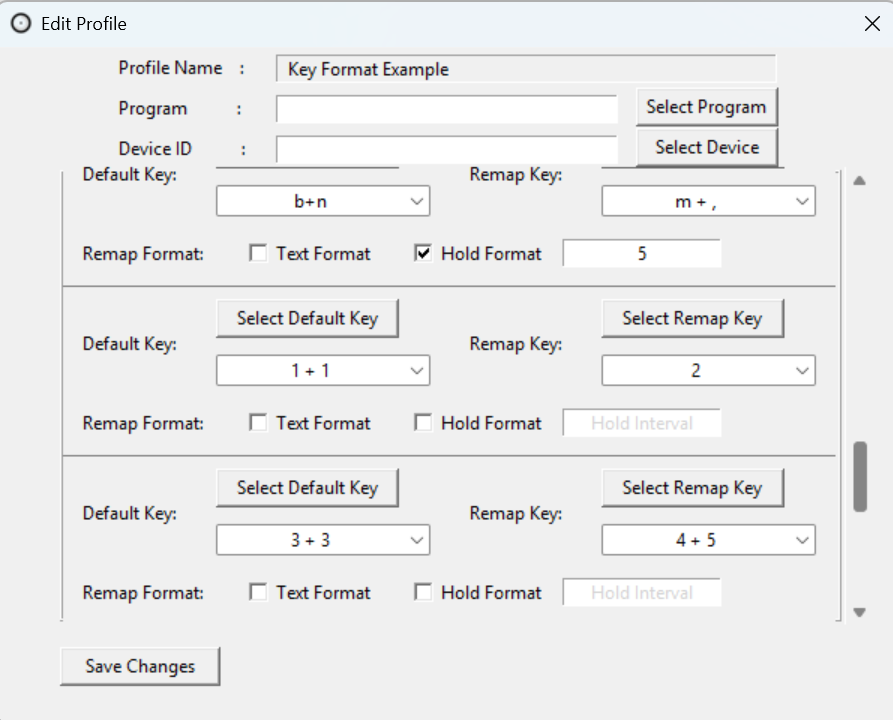Click the scrollbar down arrow
This screenshot has width=893, height=720.
pos(860,612)
